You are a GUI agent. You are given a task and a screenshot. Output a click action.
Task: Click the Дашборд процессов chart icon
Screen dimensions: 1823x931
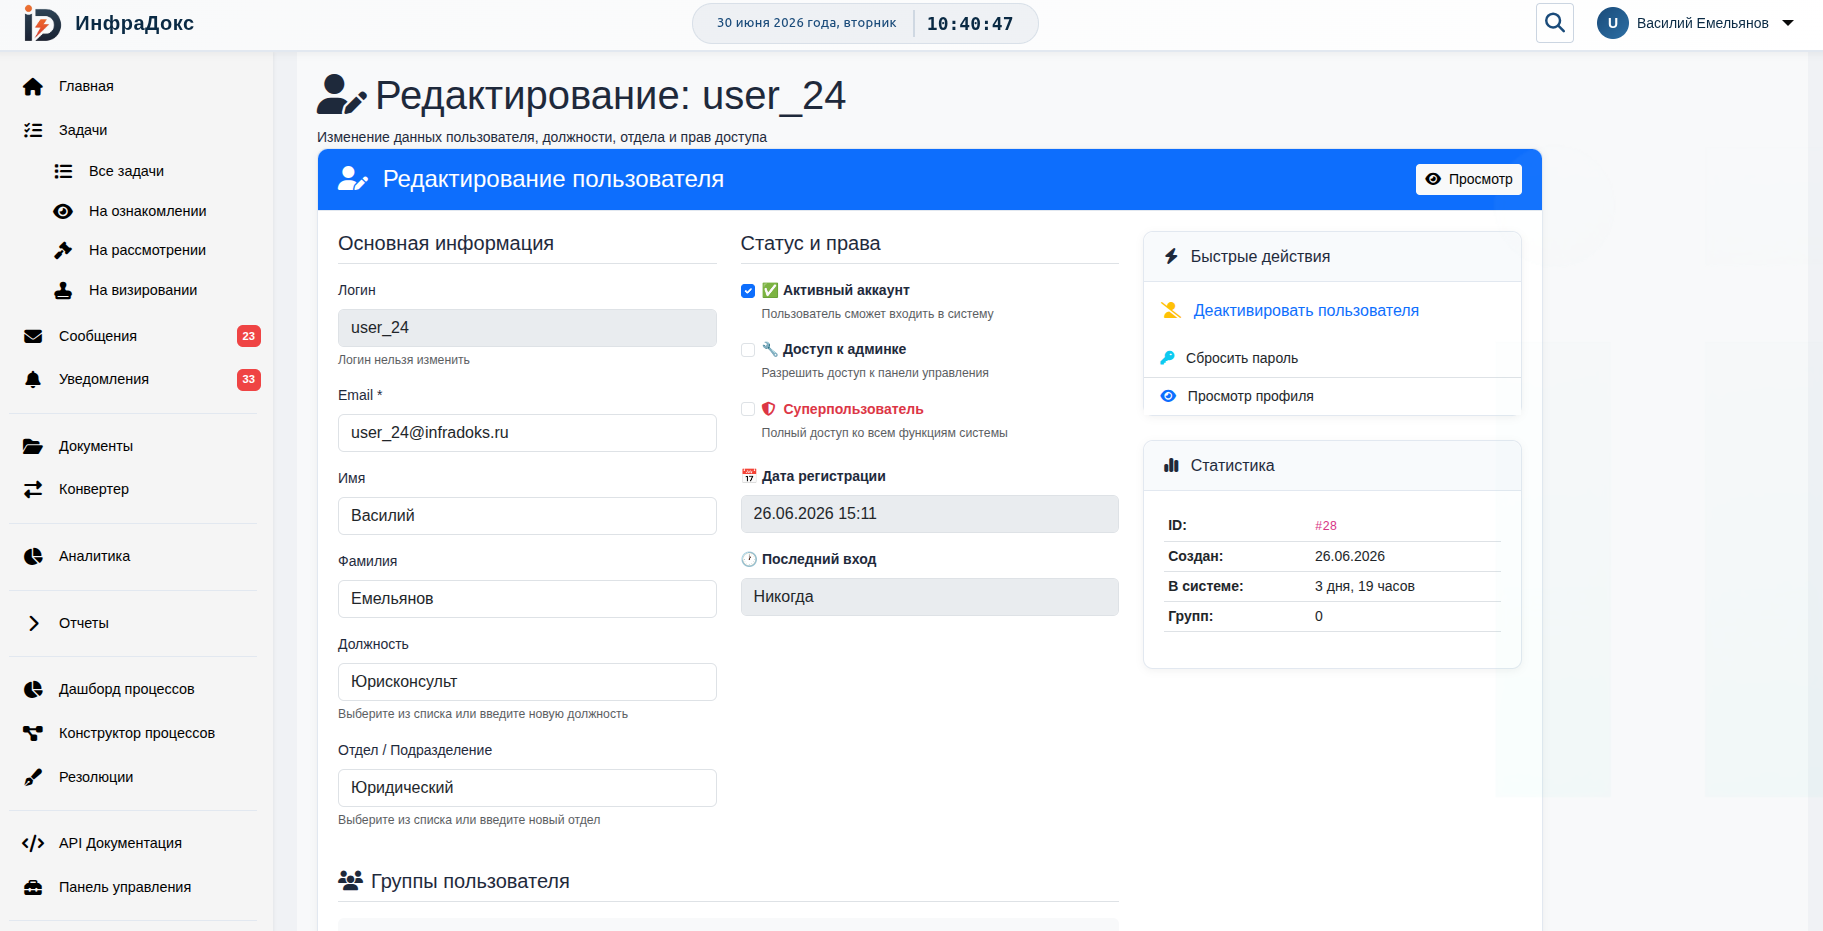(33, 689)
